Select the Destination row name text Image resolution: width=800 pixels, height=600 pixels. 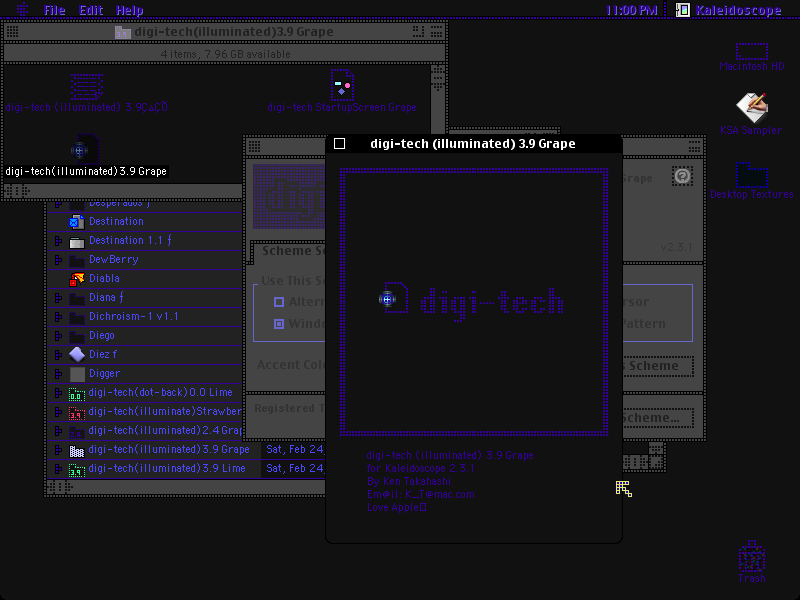click(116, 221)
